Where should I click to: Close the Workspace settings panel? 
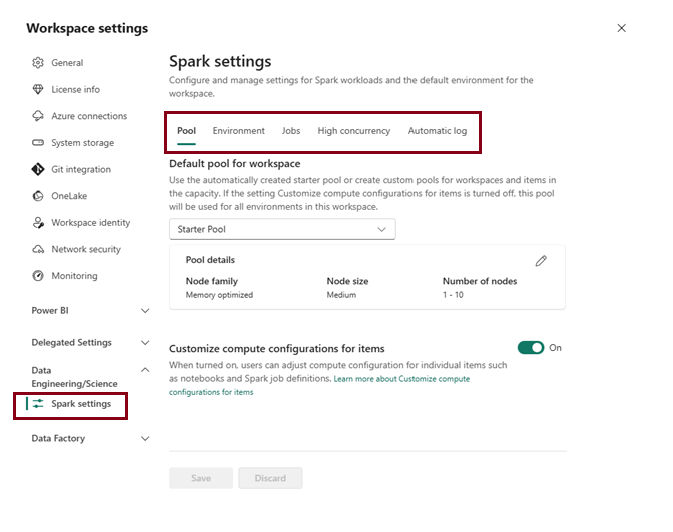point(621,28)
